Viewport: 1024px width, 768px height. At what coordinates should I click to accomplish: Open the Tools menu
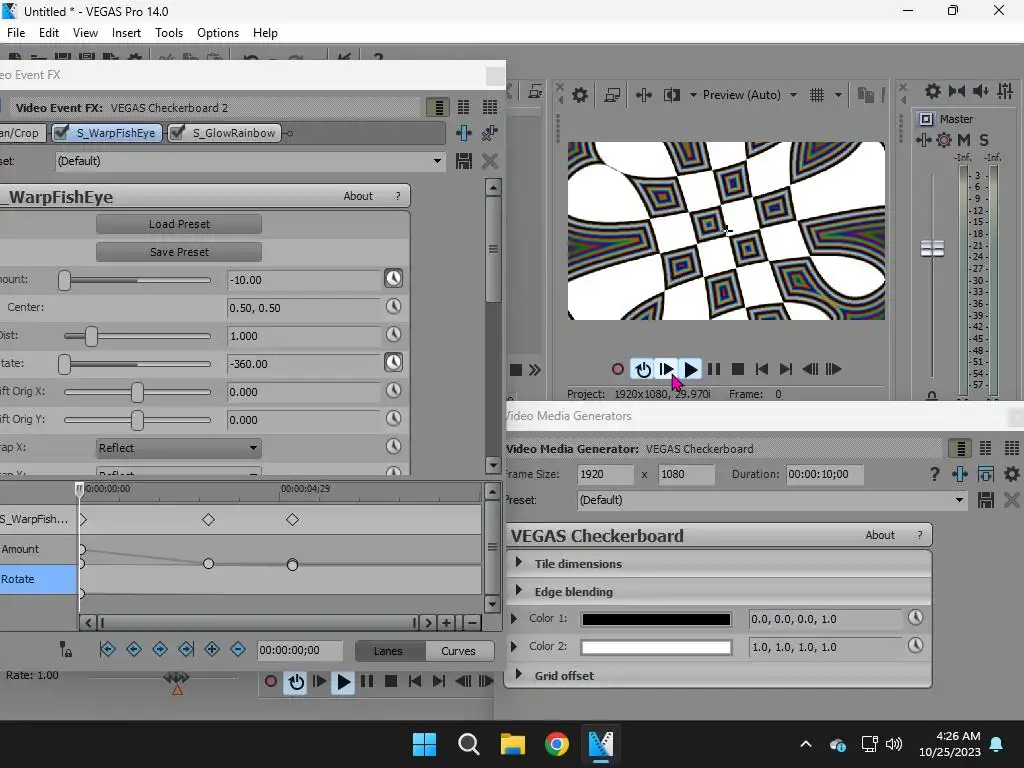coord(169,33)
